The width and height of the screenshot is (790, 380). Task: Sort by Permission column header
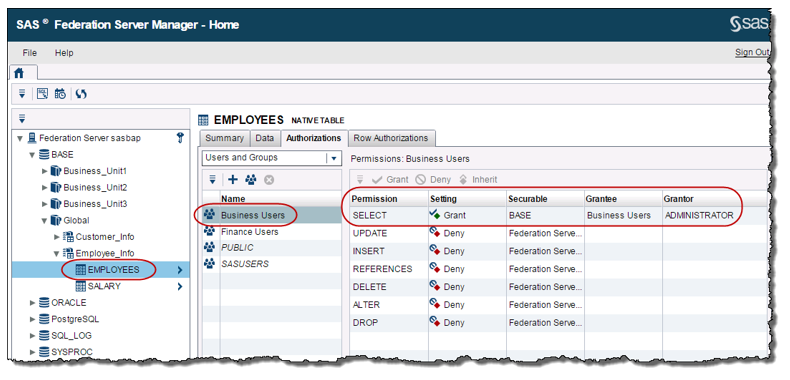[x=389, y=199]
